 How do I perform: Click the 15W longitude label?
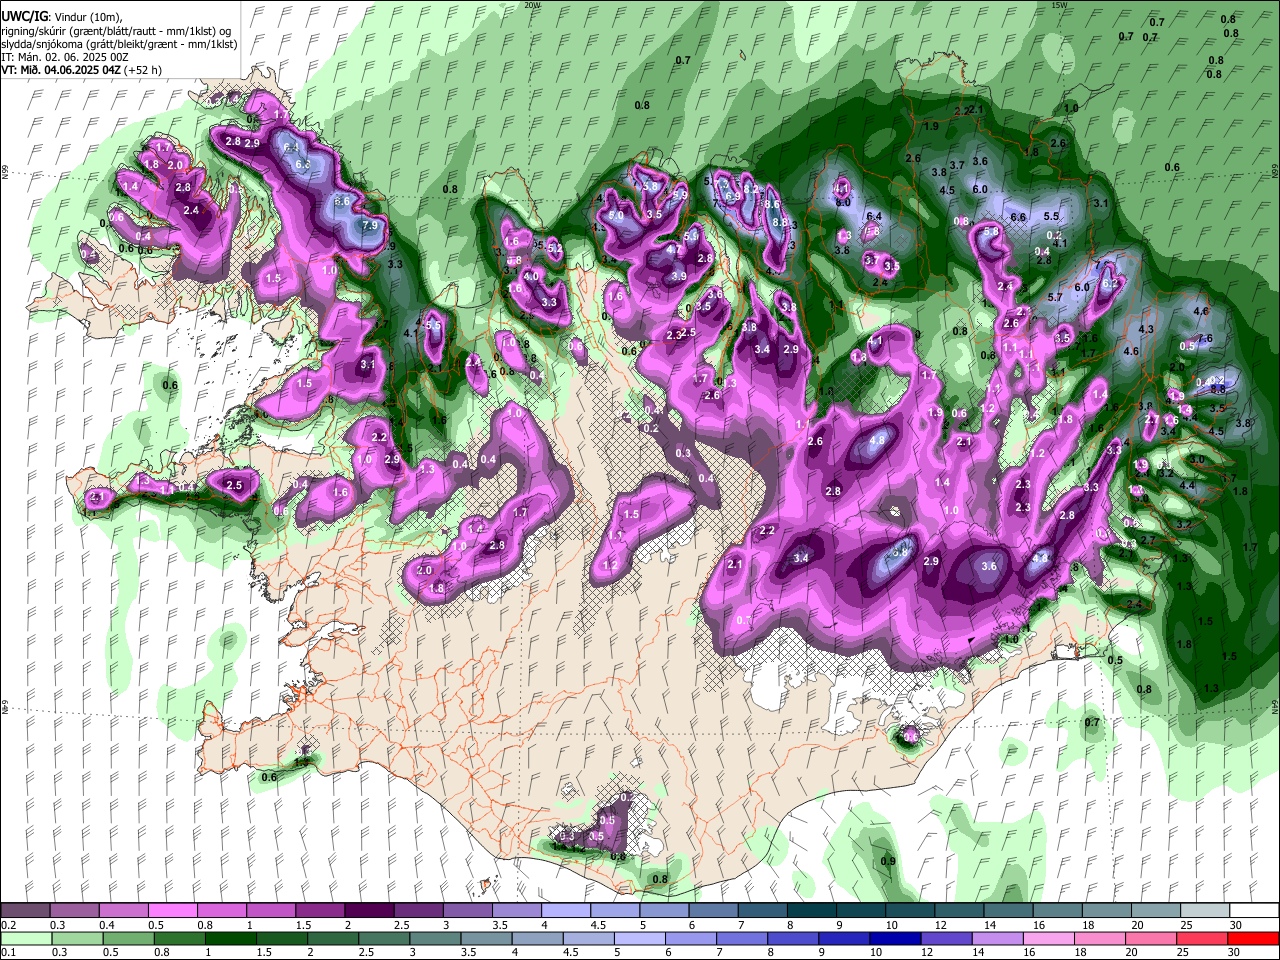pos(1059,5)
